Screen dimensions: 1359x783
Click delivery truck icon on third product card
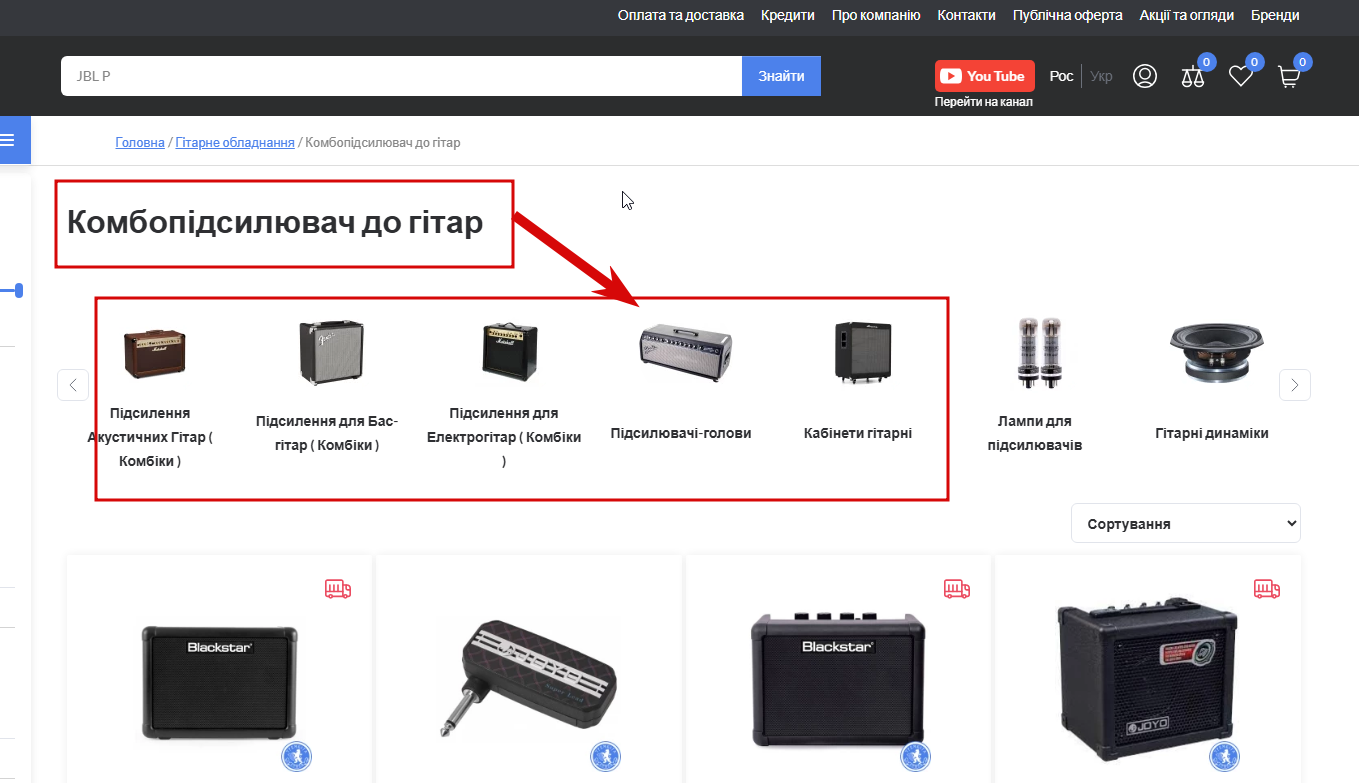point(957,589)
